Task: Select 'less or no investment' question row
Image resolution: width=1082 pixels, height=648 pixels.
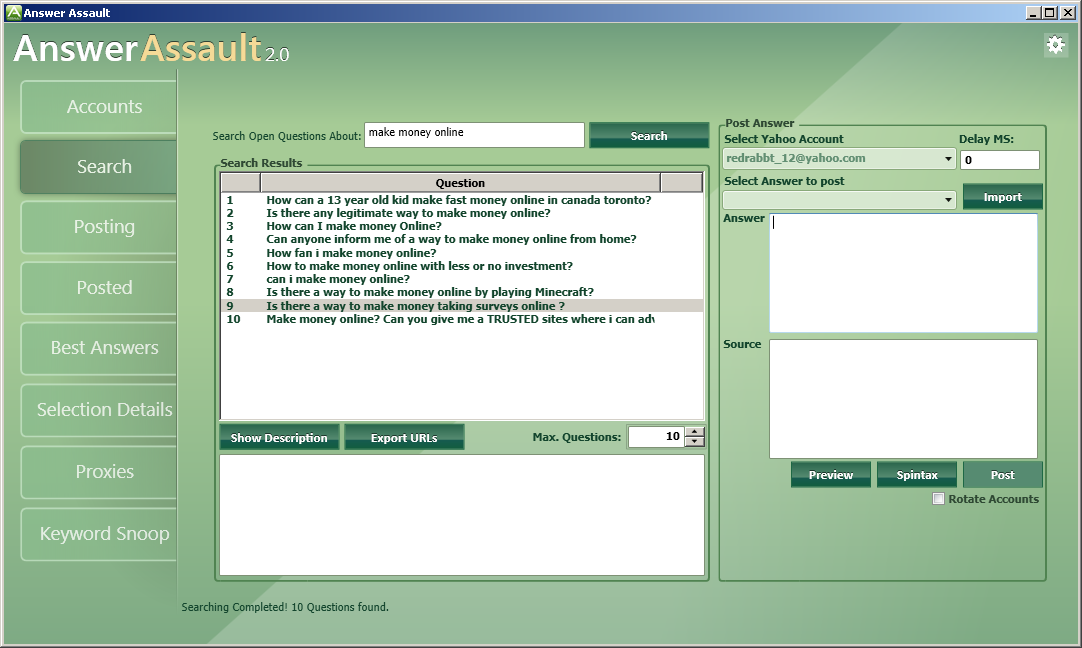Action: tap(462, 266)
